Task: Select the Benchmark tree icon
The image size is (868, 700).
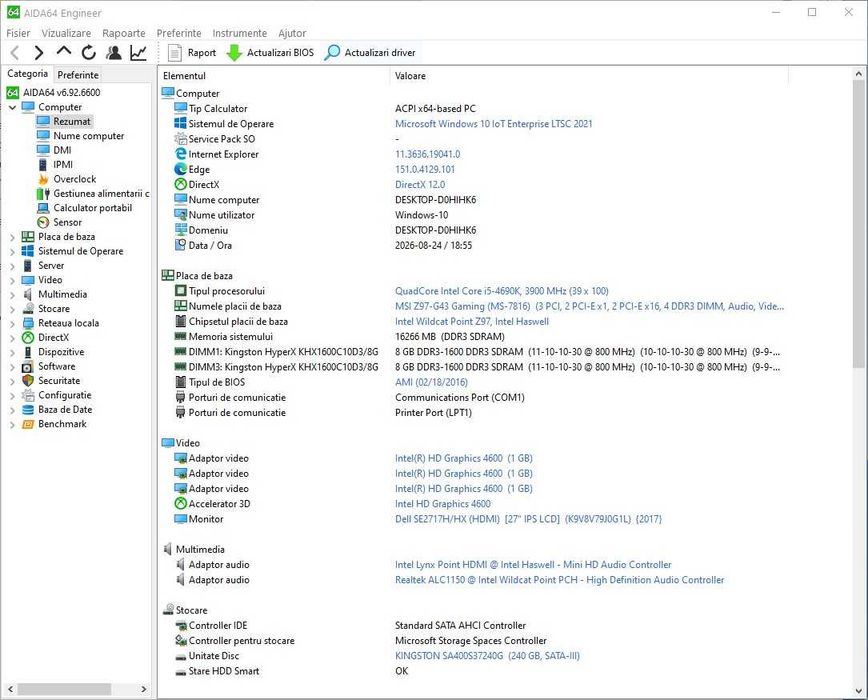Action: 28,424
